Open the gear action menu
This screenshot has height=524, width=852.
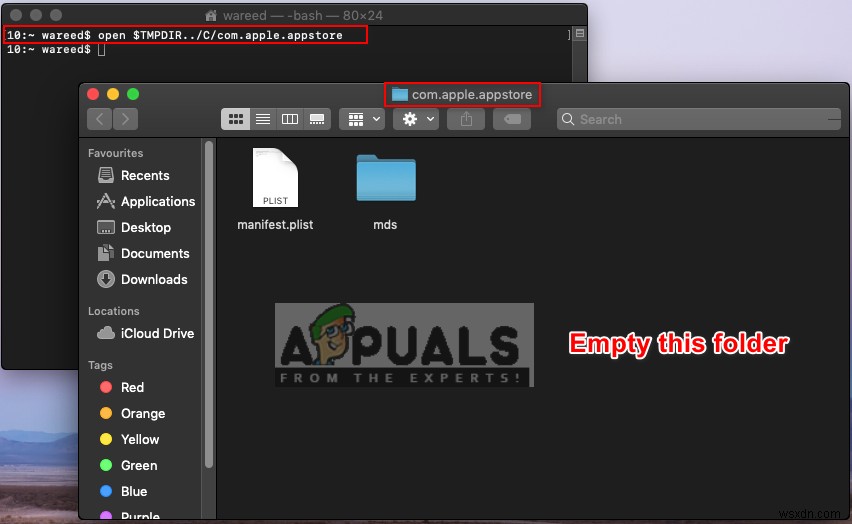pos(416,119)
